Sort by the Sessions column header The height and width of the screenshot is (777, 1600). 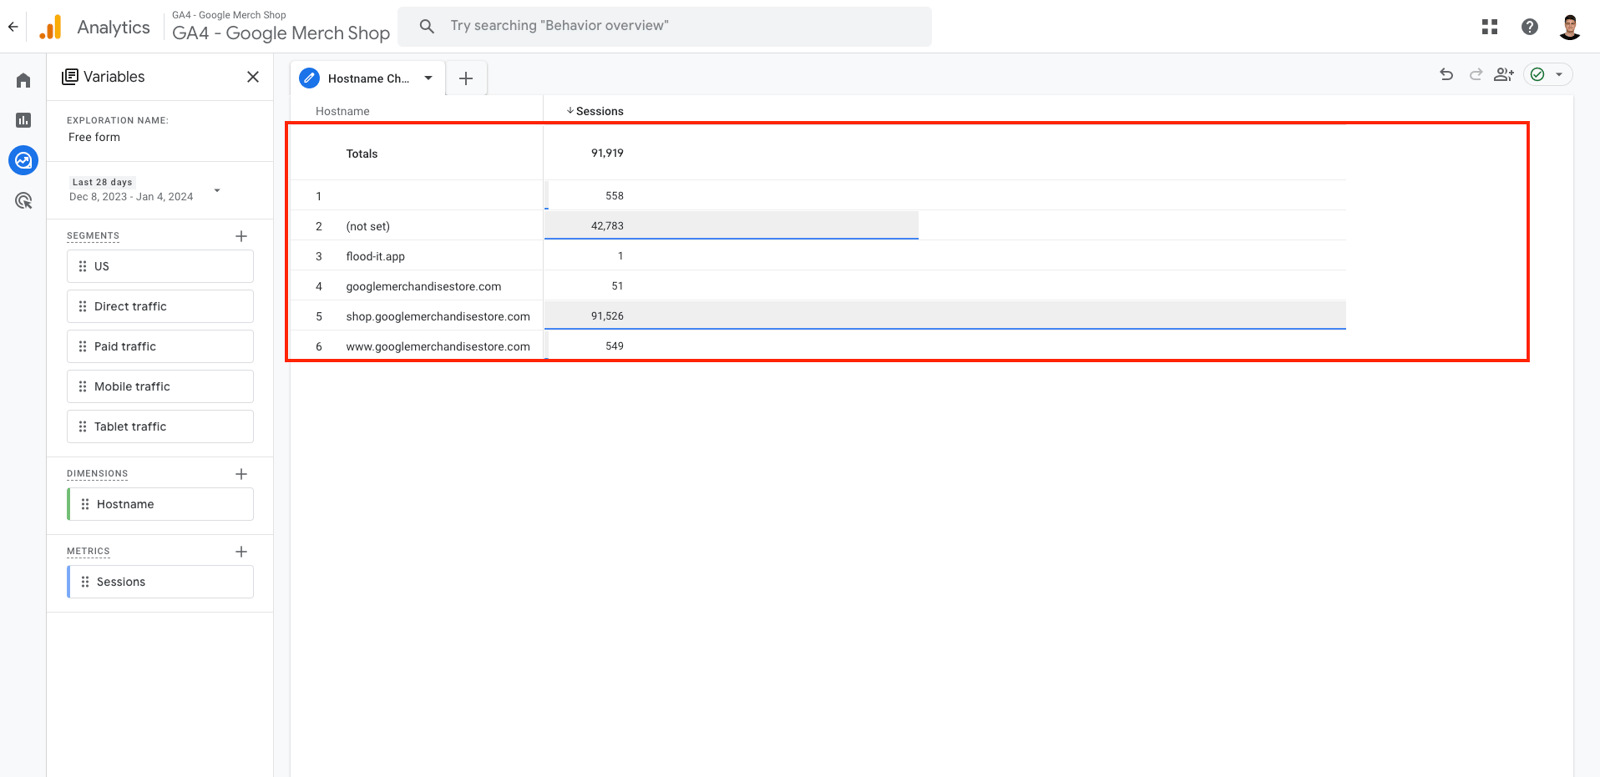pyautogui.click(x=595, y=111)
